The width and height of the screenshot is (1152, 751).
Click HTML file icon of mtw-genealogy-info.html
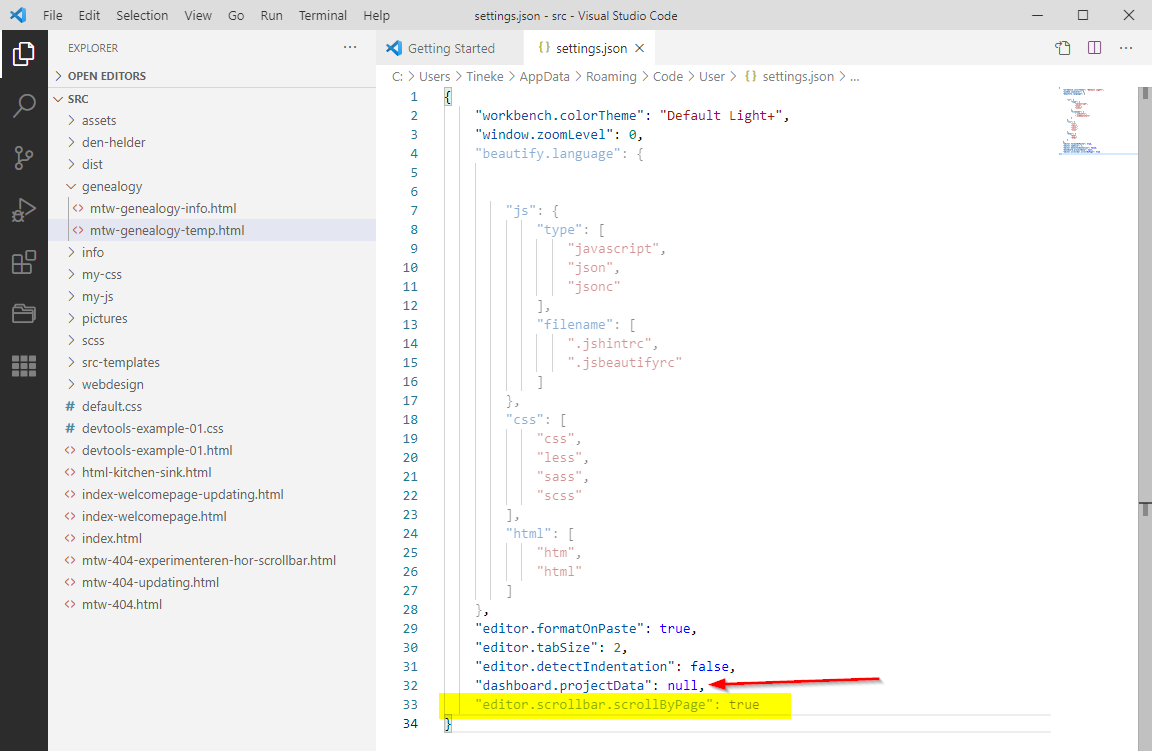coord(78,209)
